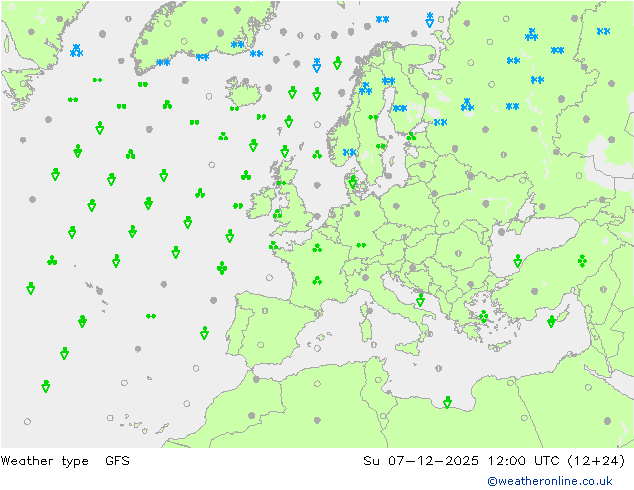Viewport: 634px width, 490px height.
Task: Select the rain symbol over northern France
Action: tap(317, 248)
